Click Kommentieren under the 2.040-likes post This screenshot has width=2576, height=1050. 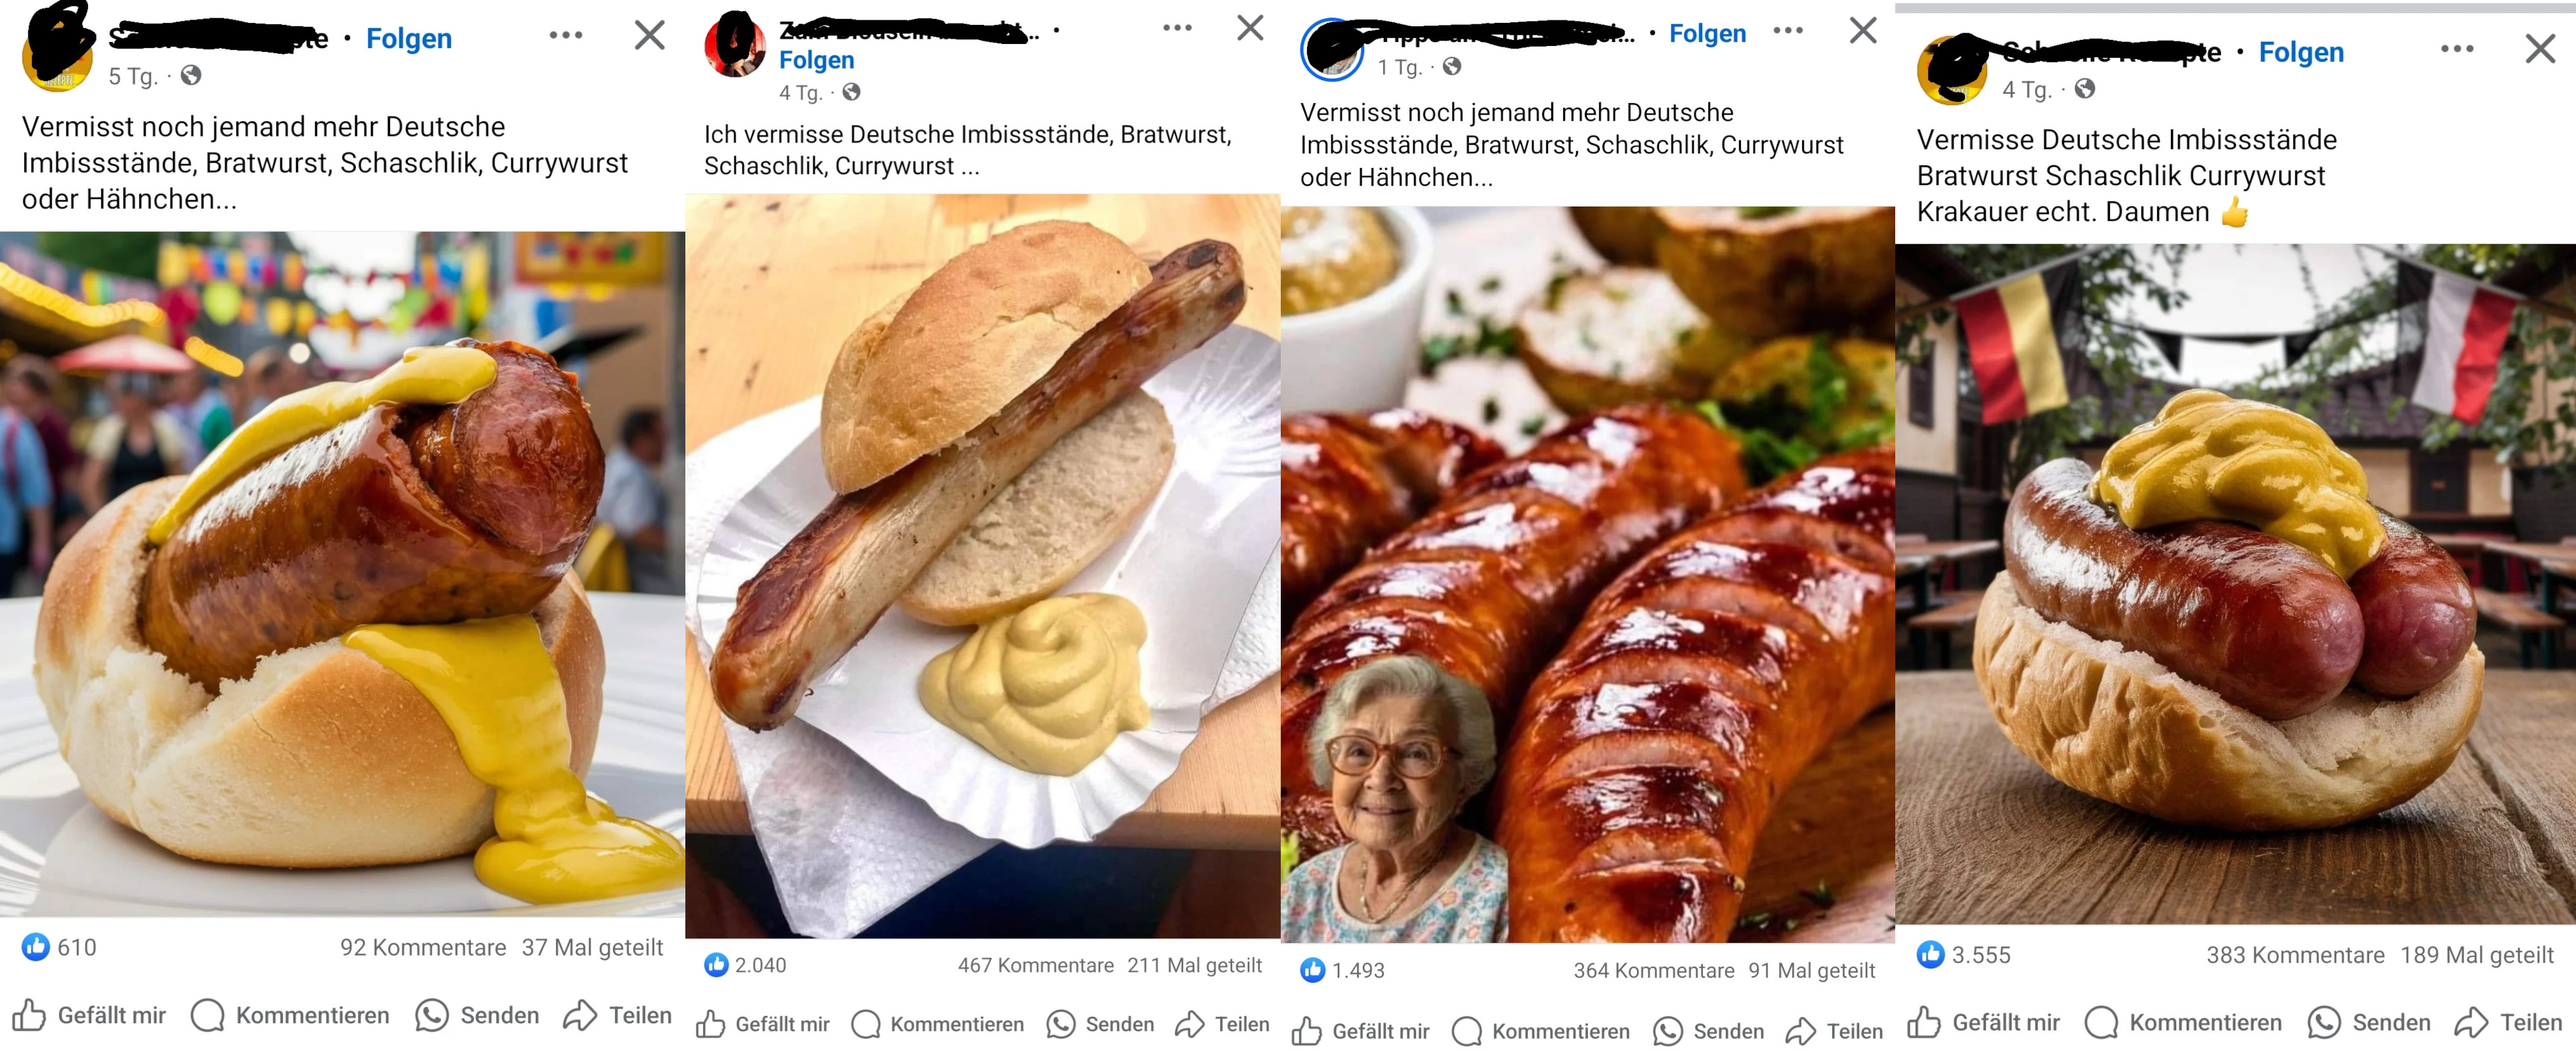(938, 1024)
